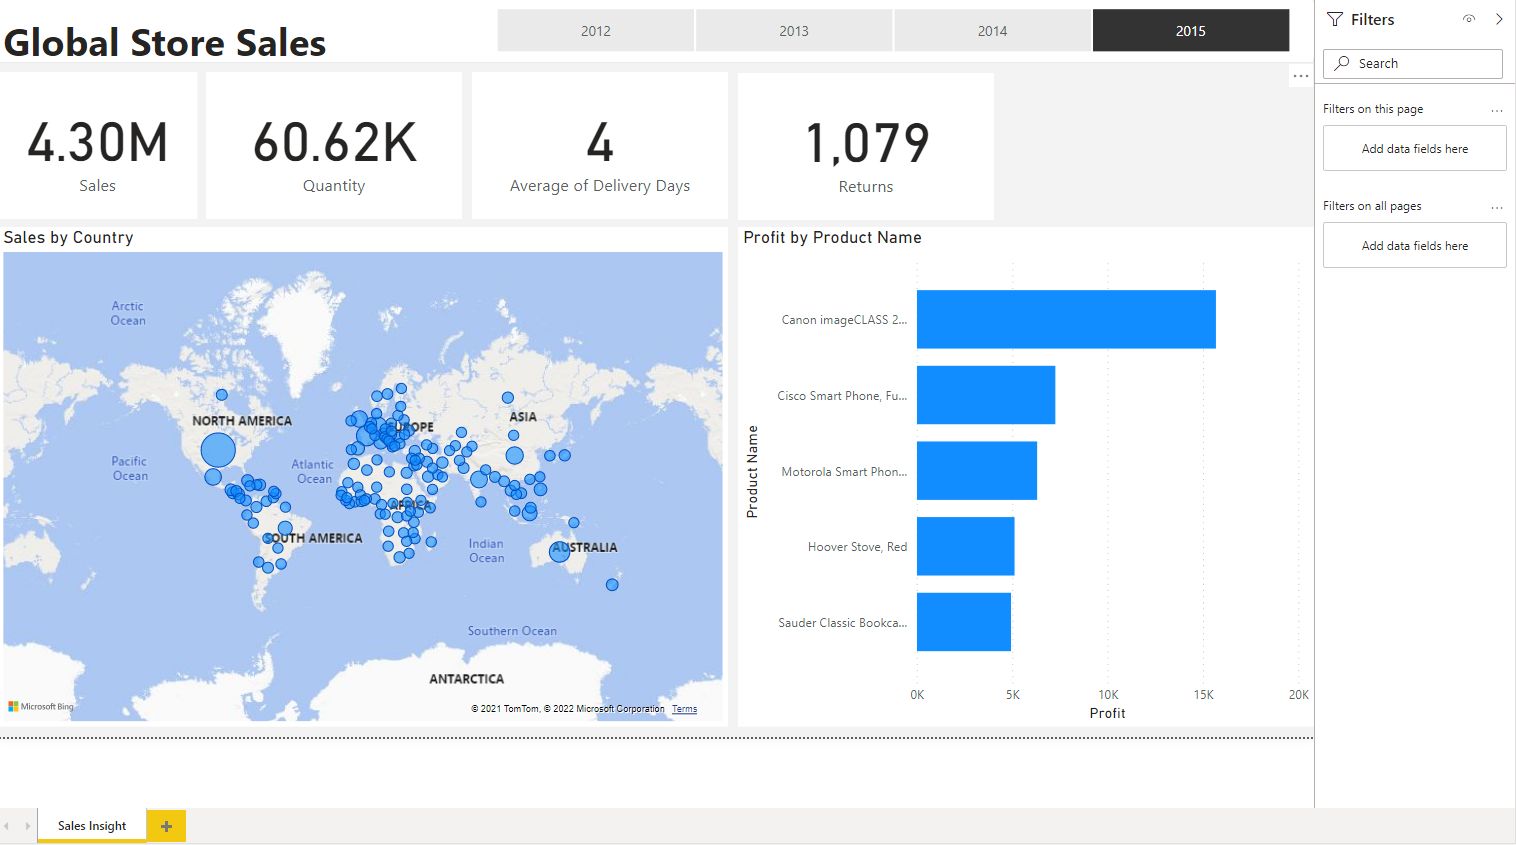Image resolution: width=1516 pixels, height=845 pixels.
Task: Select the 2013 year filter
Action: coord(793,30)
